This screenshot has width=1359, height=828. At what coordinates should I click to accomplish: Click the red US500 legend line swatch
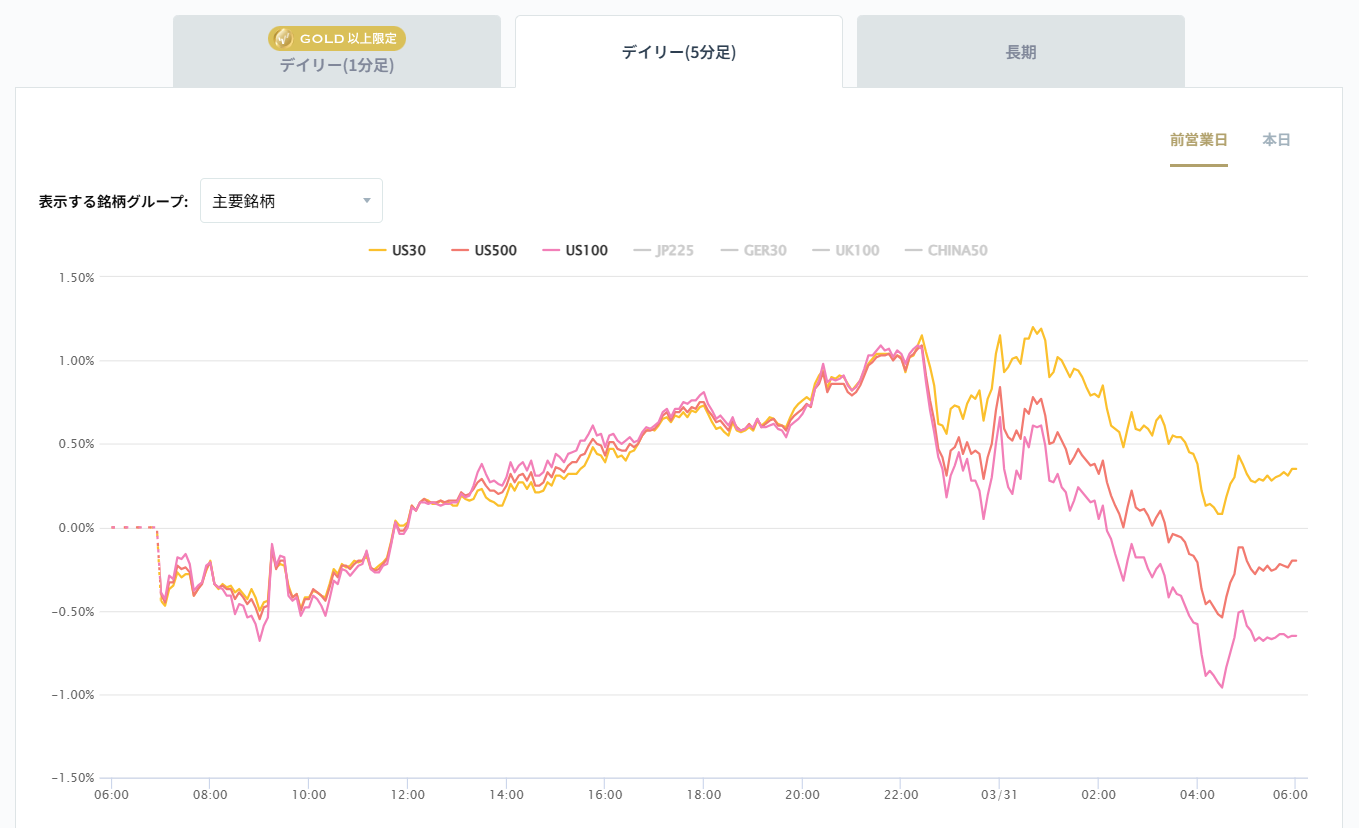pyautogui.click(x=460, y=251)
